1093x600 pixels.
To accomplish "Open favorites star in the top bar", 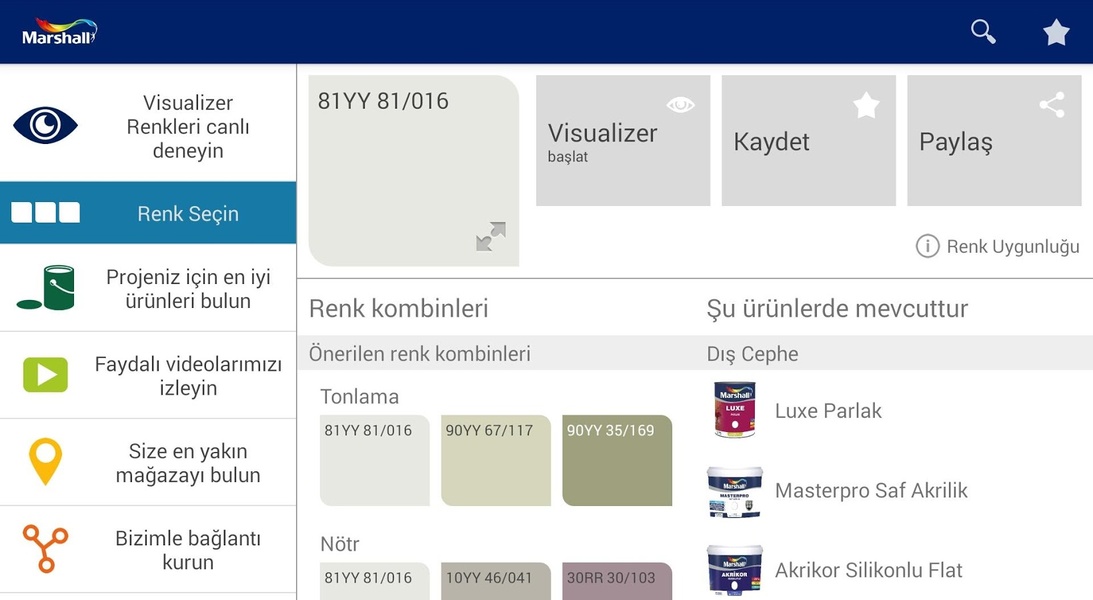I will (x=1056, y=32).
